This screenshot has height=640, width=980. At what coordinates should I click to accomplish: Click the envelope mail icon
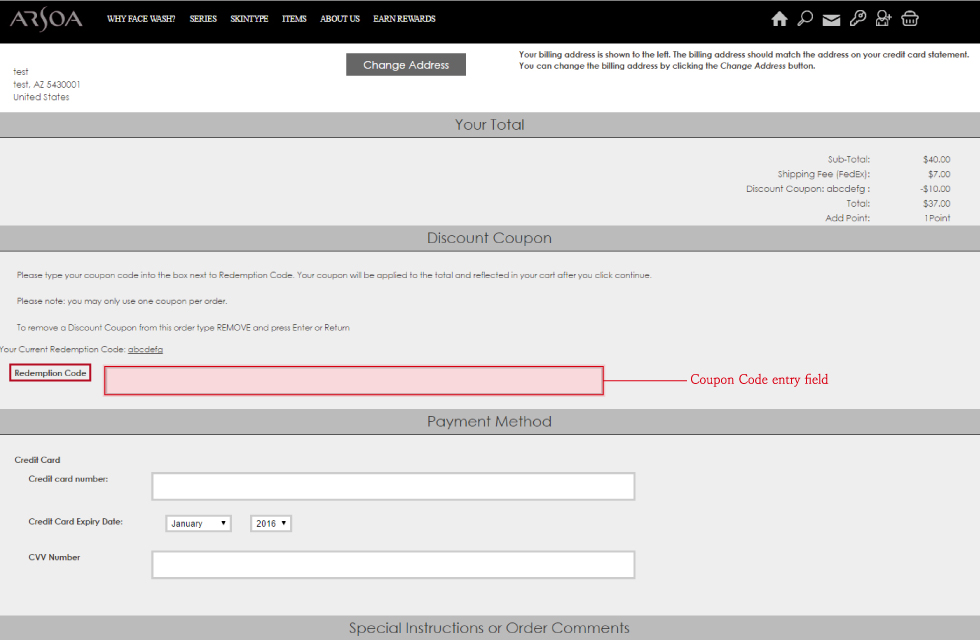point(831,20)
